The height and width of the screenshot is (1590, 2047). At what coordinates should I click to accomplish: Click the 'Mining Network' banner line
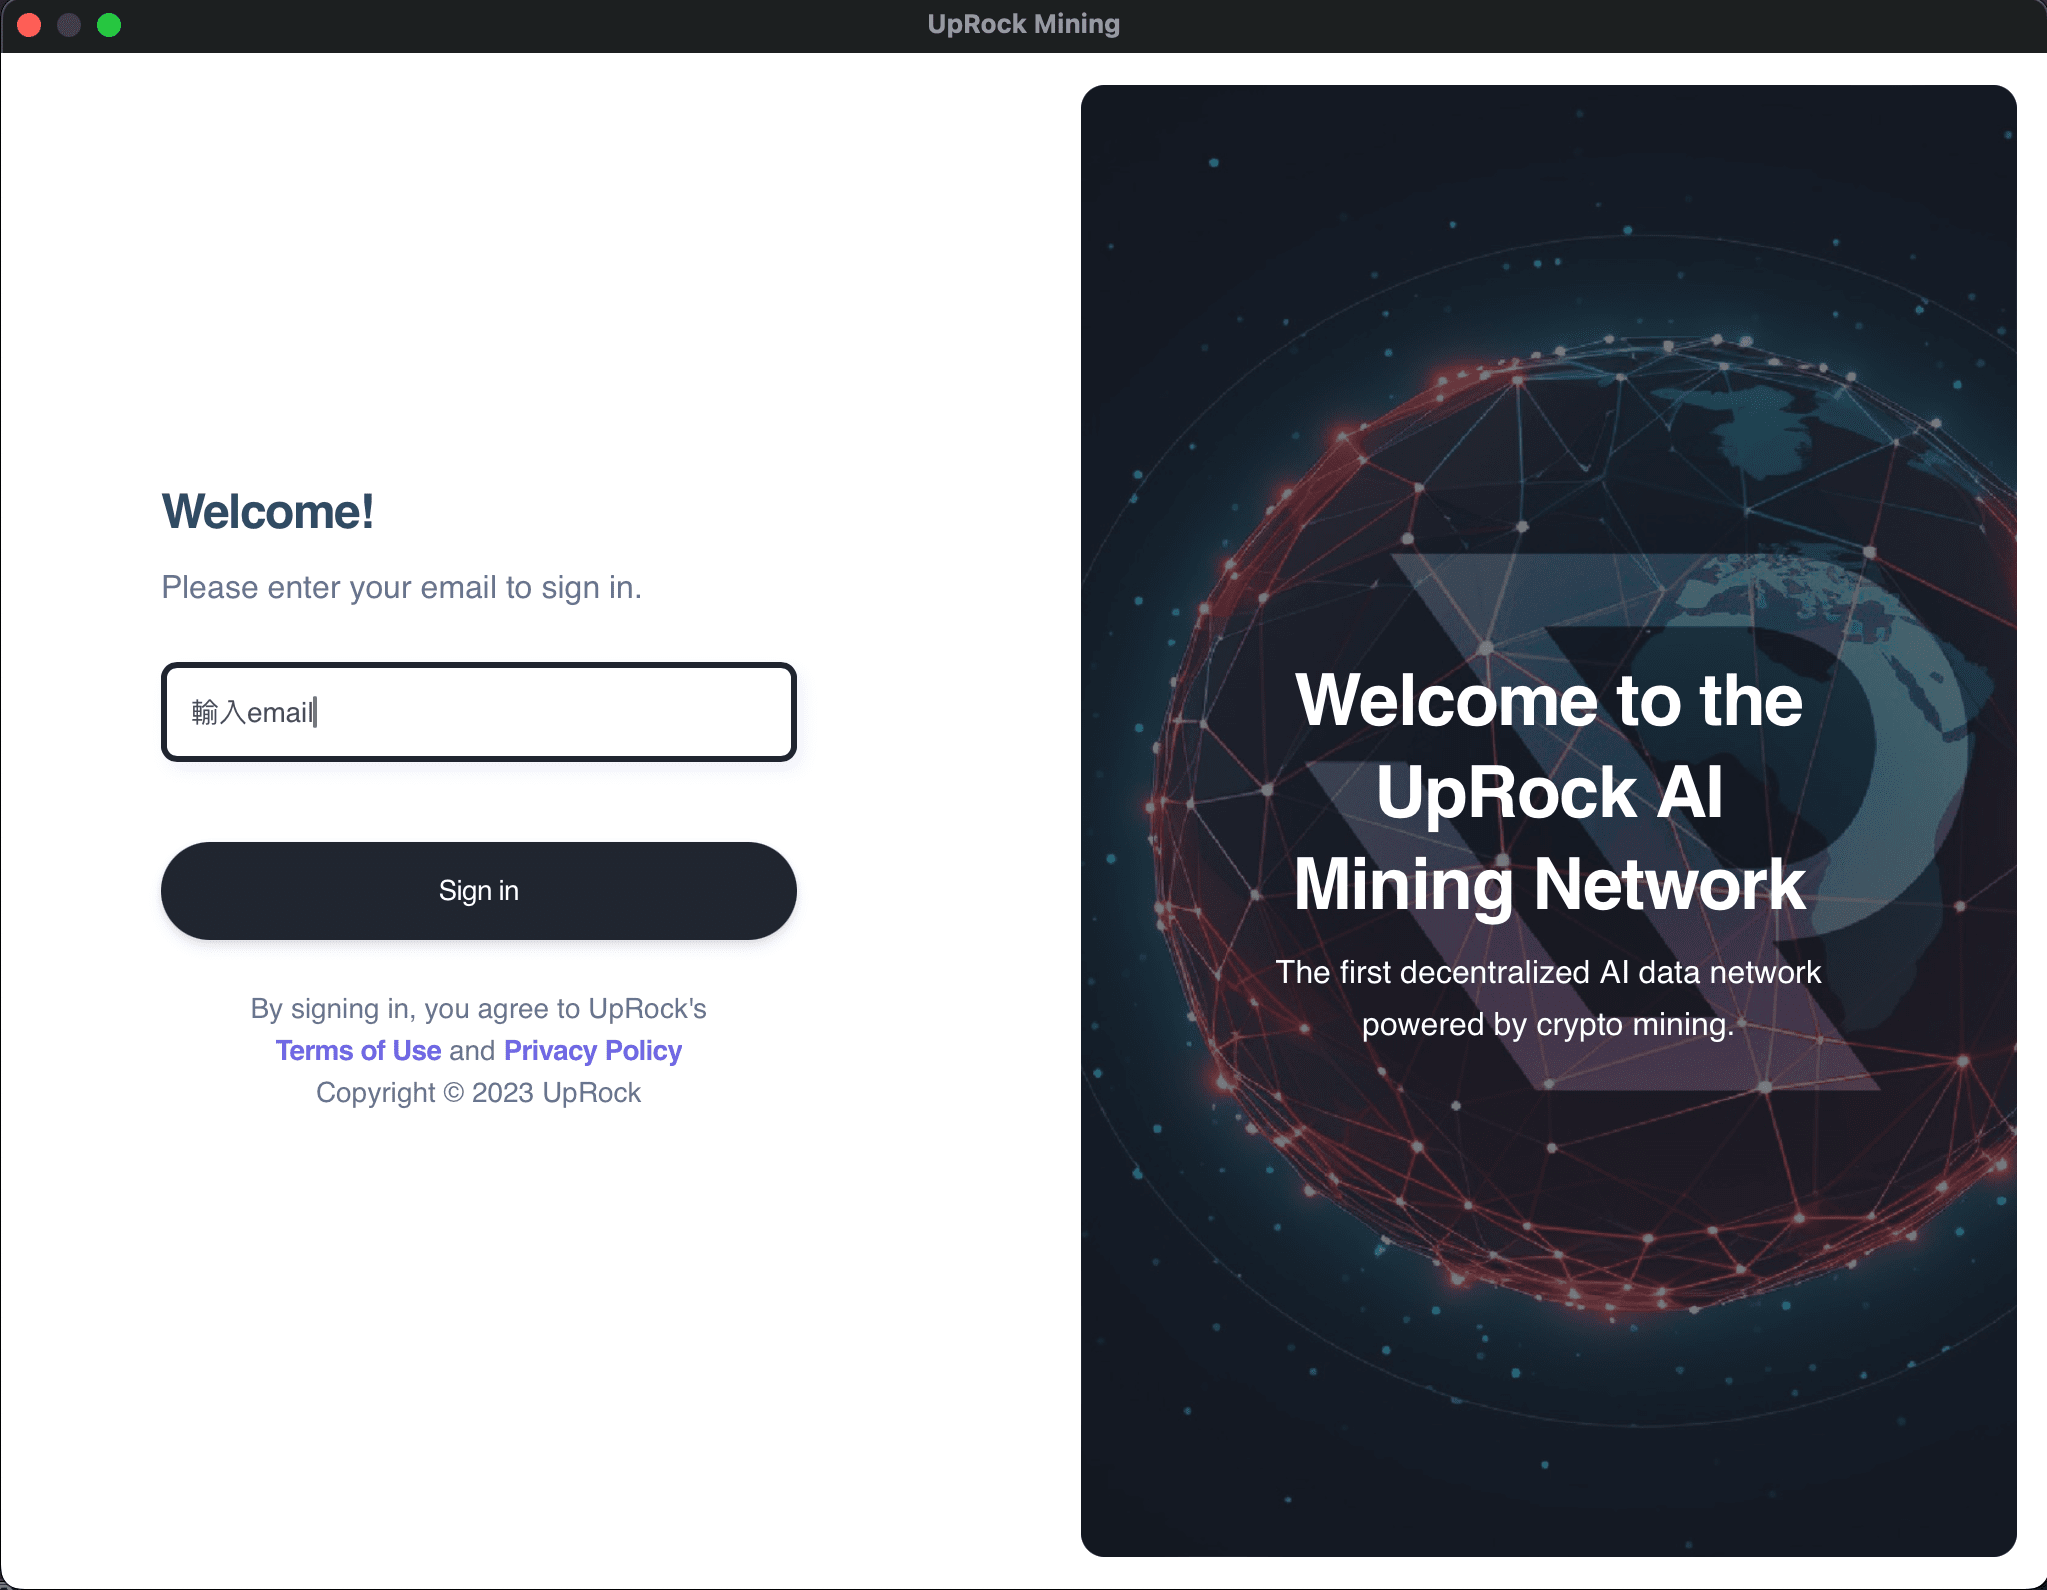point(1548,884)
